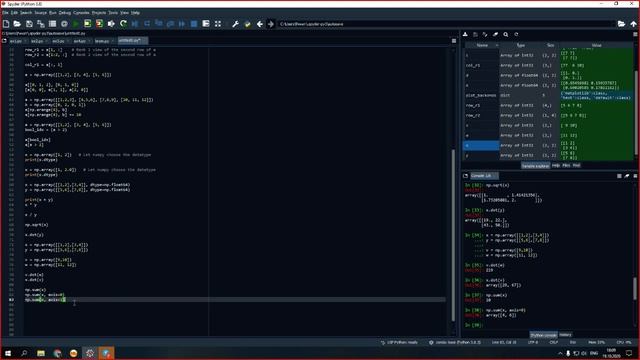Open the Run menu
Screen dimensions: 640x360
(53, 13)
